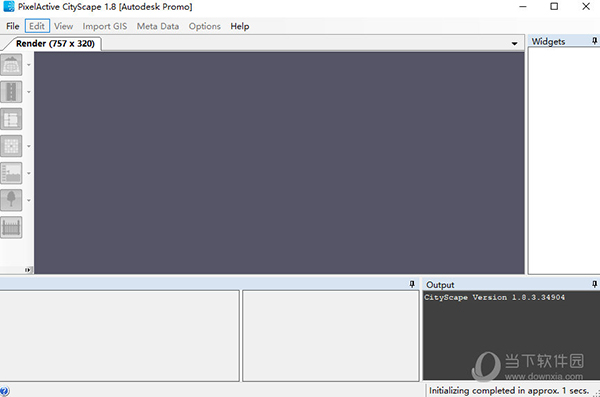Select the skyline buildings tool icon

(x=11, y=173)
